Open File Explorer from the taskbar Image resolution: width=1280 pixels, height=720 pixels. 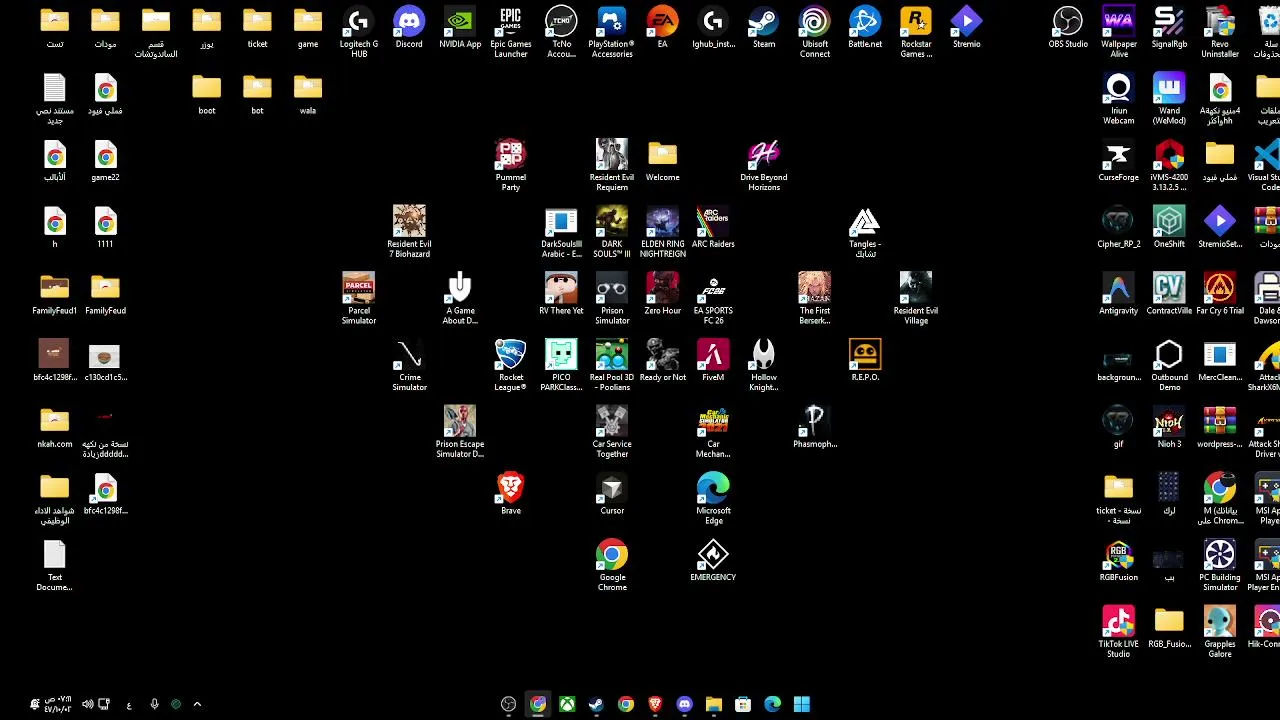(x=713, y=704)
